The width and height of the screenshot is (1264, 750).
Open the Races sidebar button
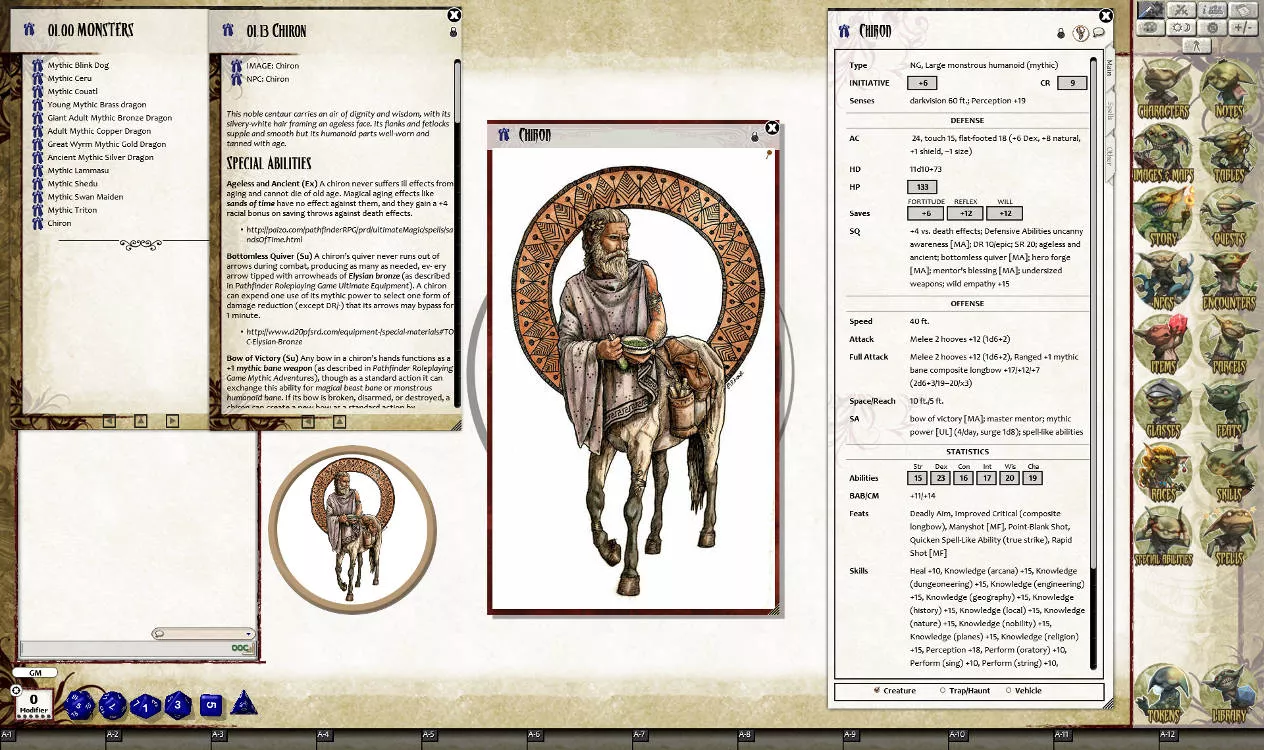click(x=1163, y=473)
